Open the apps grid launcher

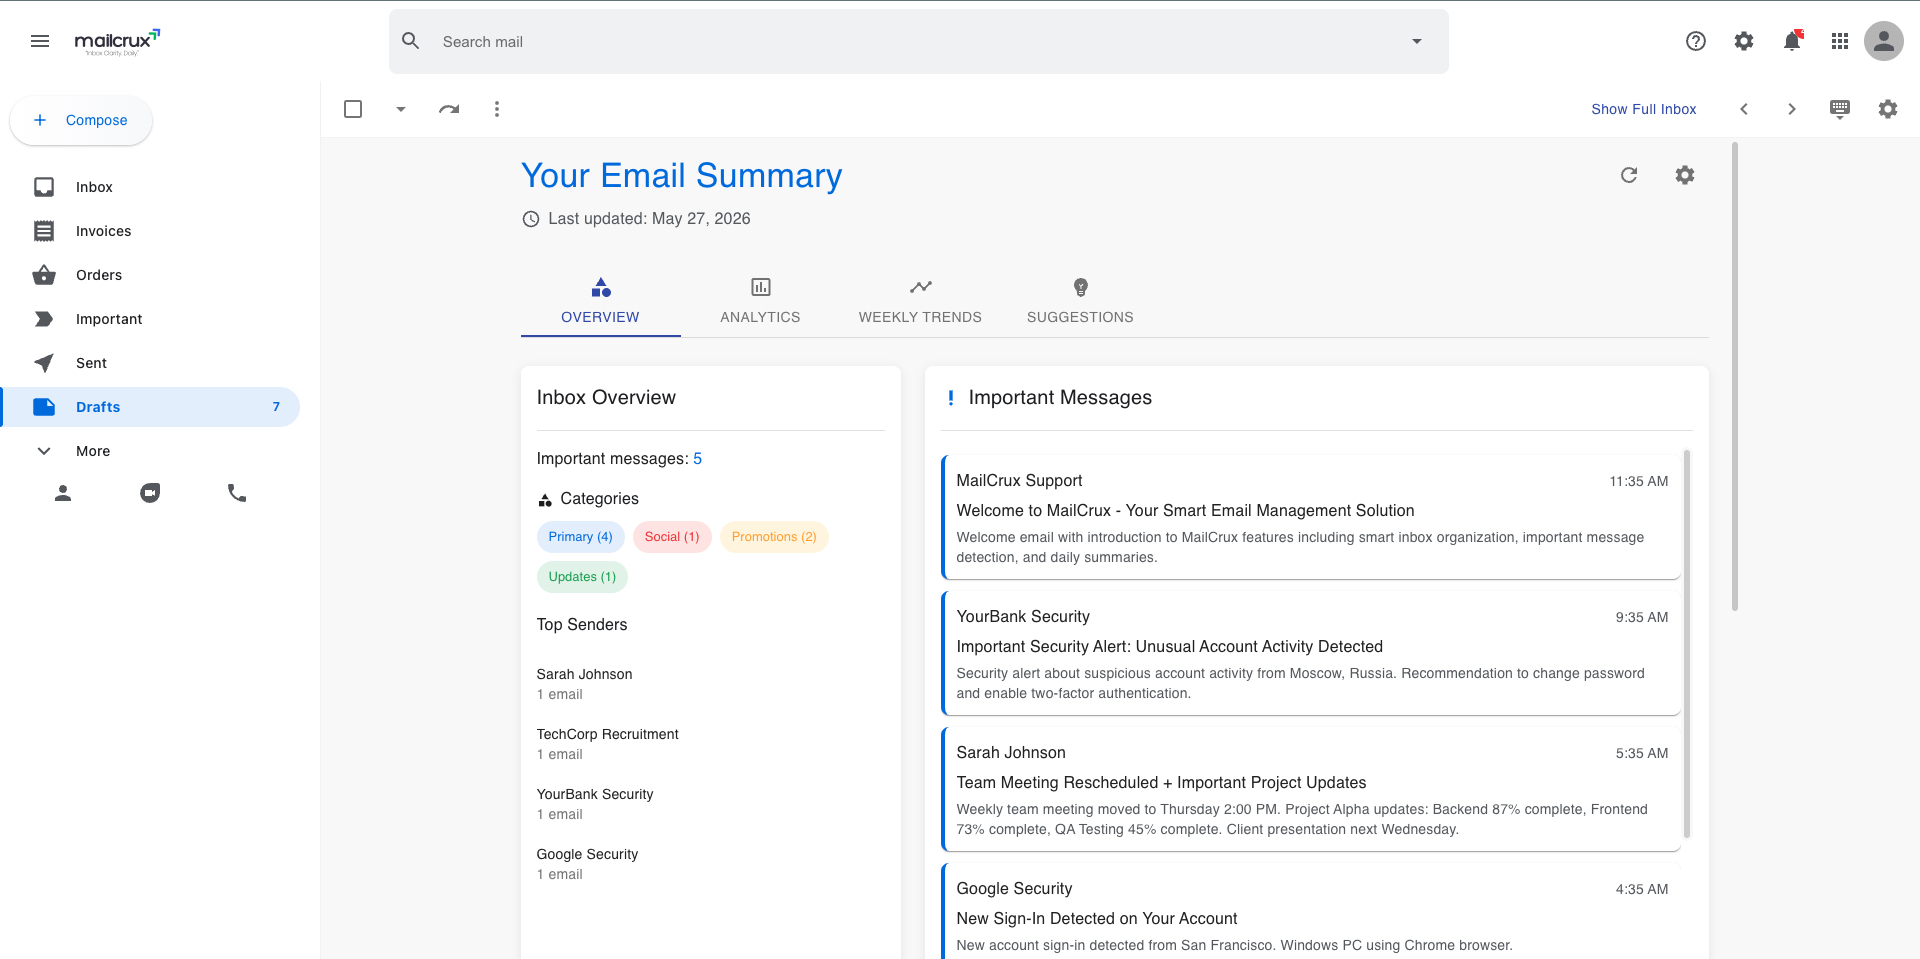point(1840,41)
